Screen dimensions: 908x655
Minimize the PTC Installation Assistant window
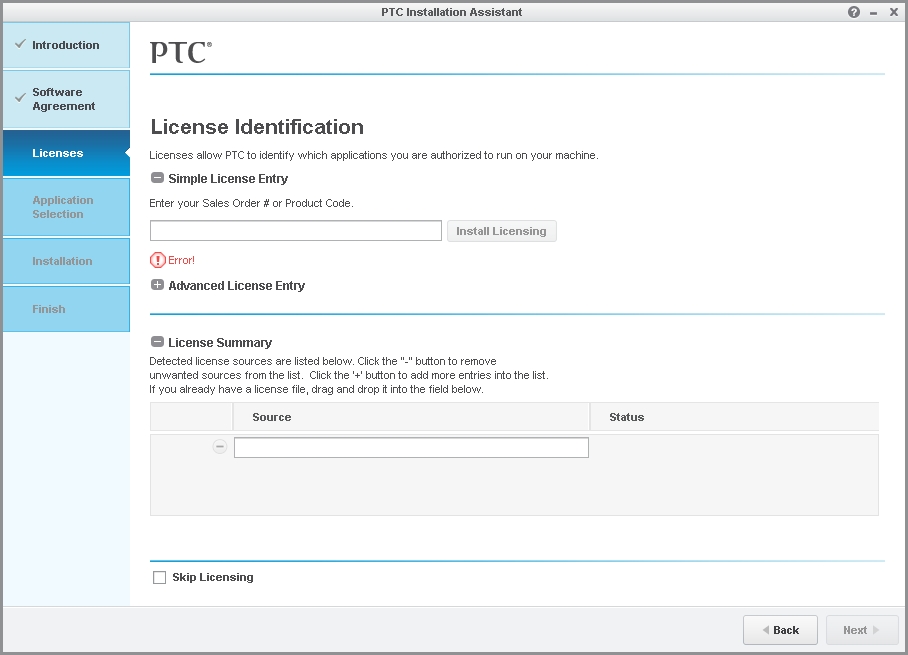coord(873,13)
